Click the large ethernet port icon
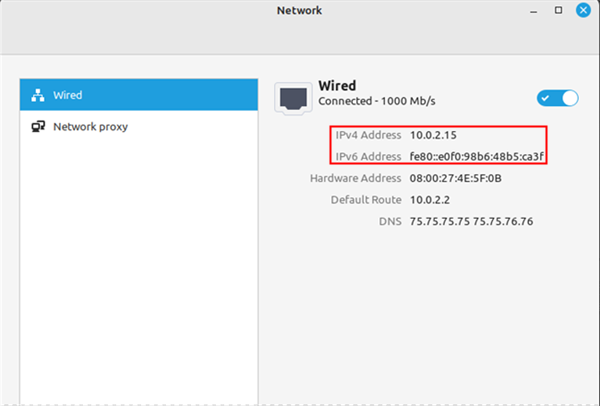600x406 pixels. point(293,97)
